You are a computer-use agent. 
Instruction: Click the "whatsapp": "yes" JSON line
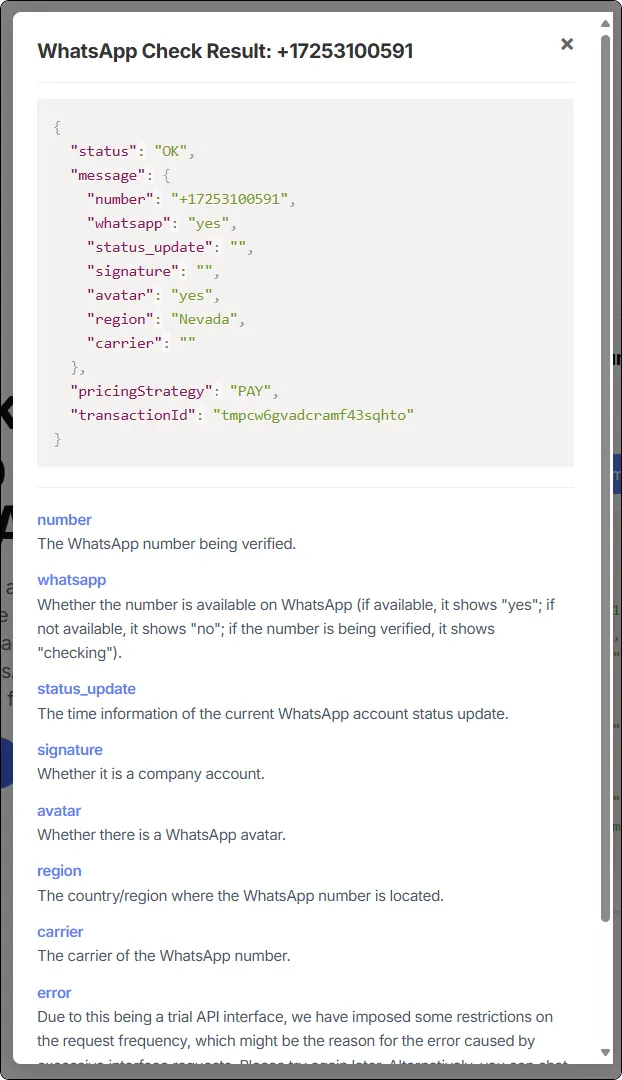coord(161,223)
